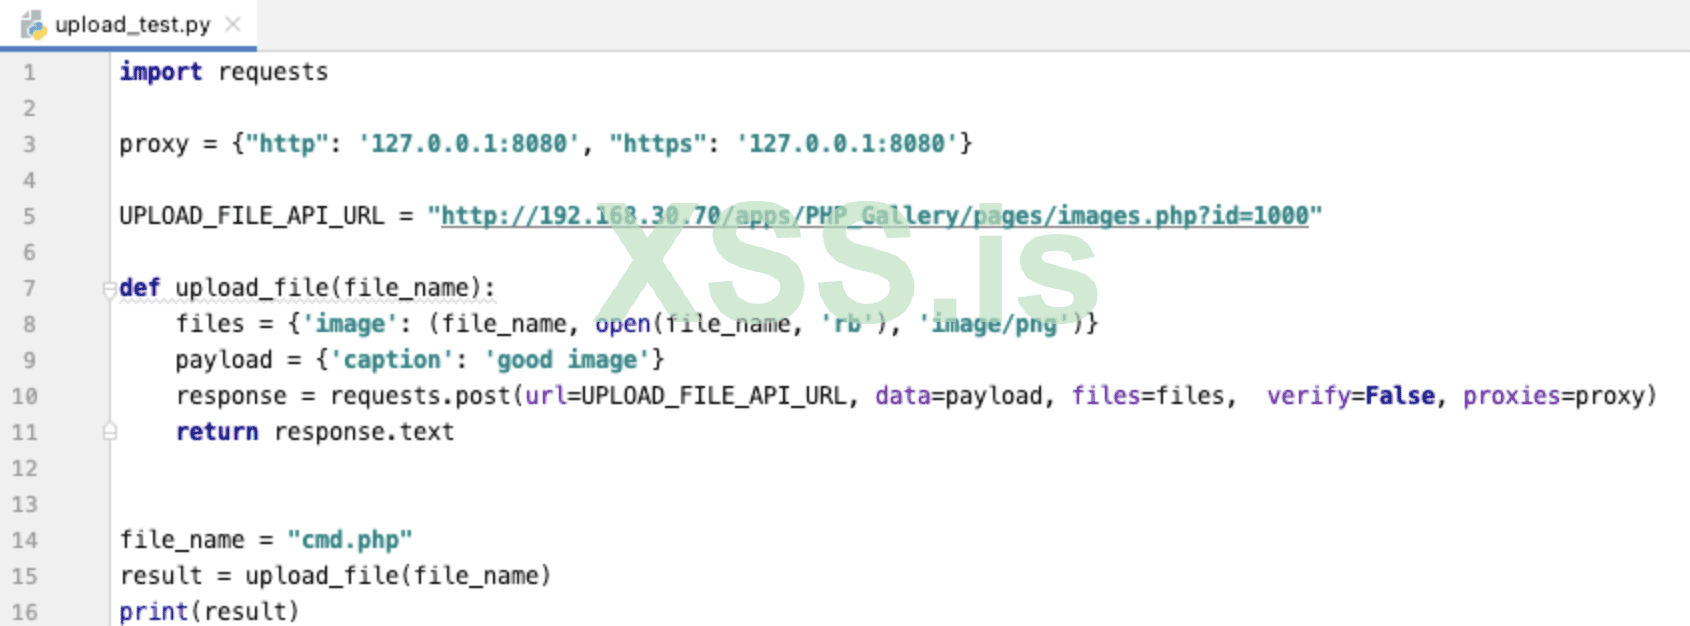Click the files=files argument
This screenshot has height=626, width=1690.
[1148, 396]
